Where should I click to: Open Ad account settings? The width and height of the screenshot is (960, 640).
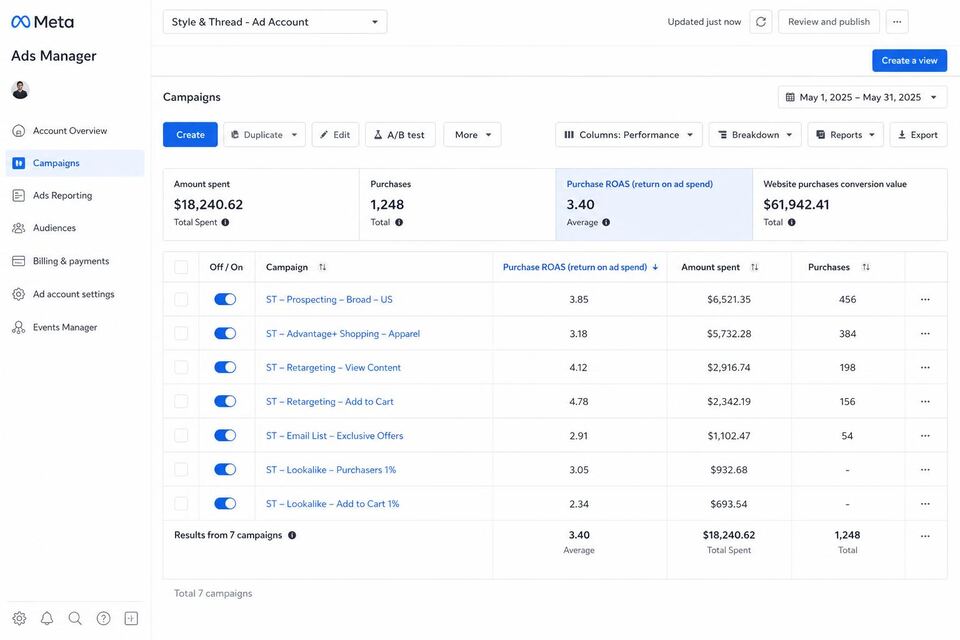75,294
